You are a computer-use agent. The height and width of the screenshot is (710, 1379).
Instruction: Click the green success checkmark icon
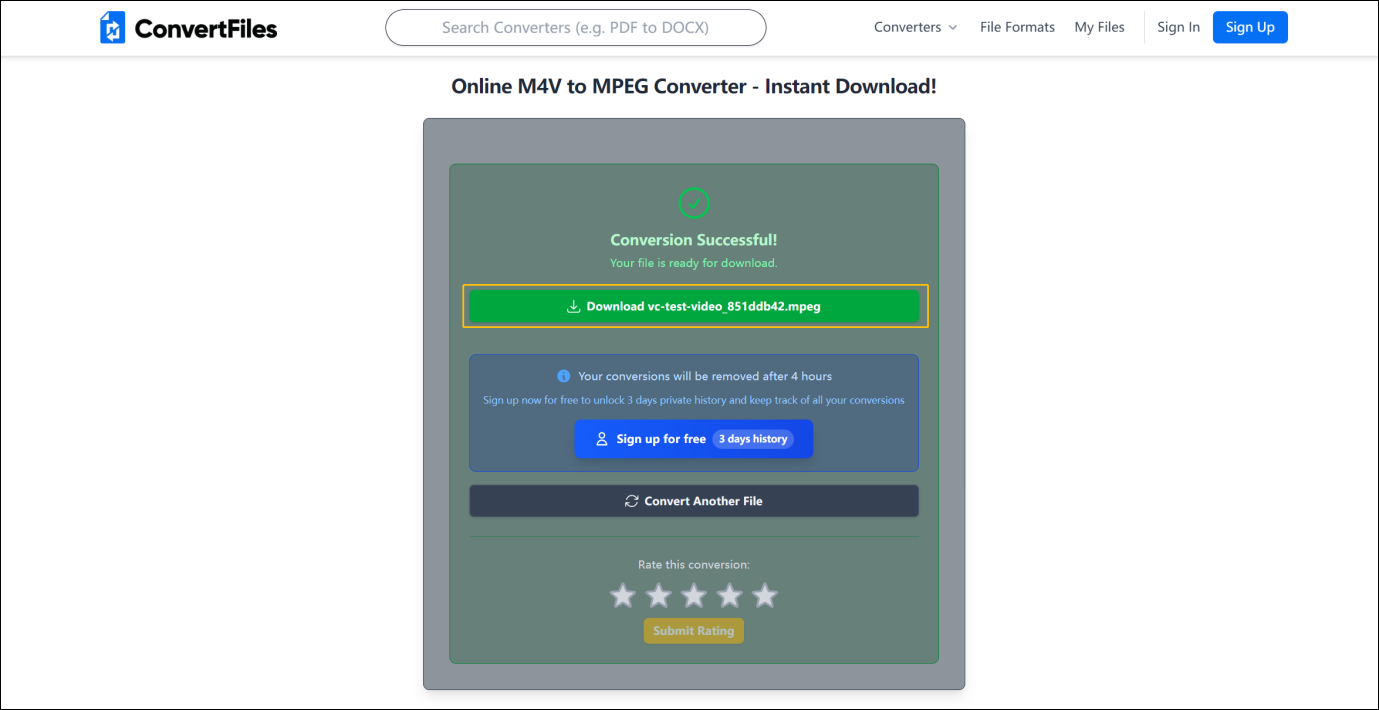click(694, 203)
